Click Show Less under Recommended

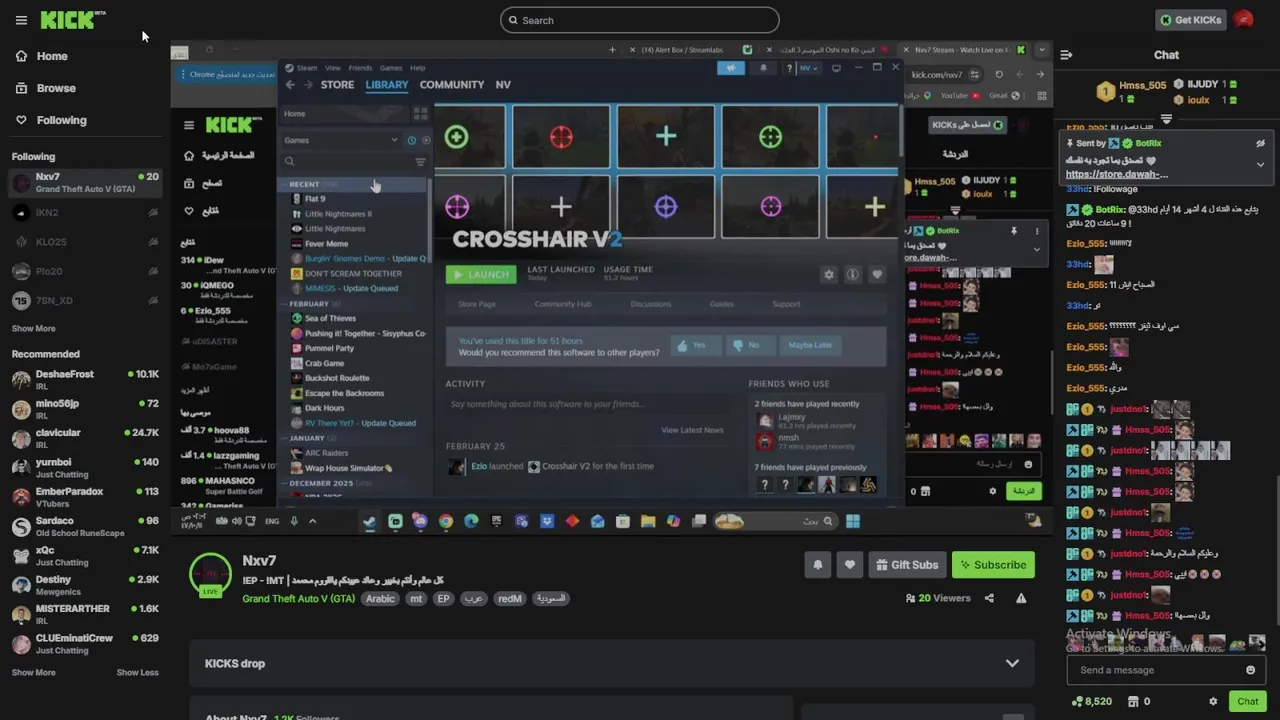click(138, 672)
